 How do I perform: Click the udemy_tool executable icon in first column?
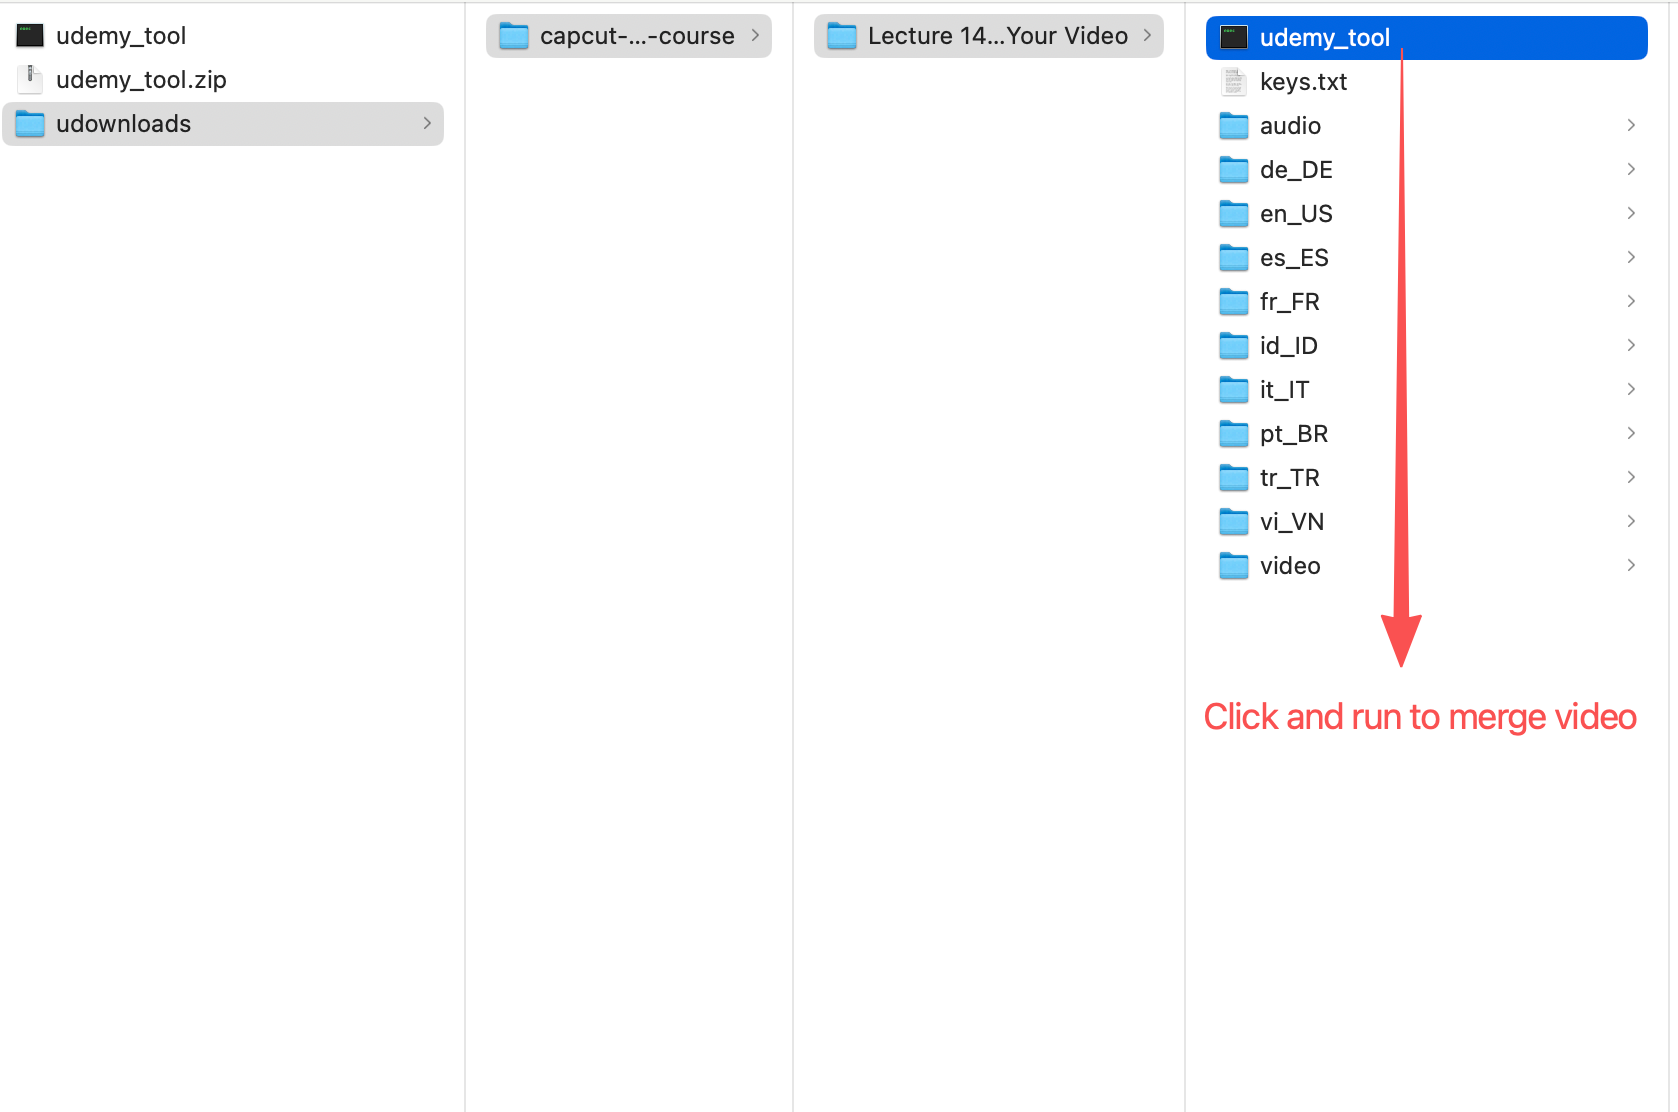point(30,36)
